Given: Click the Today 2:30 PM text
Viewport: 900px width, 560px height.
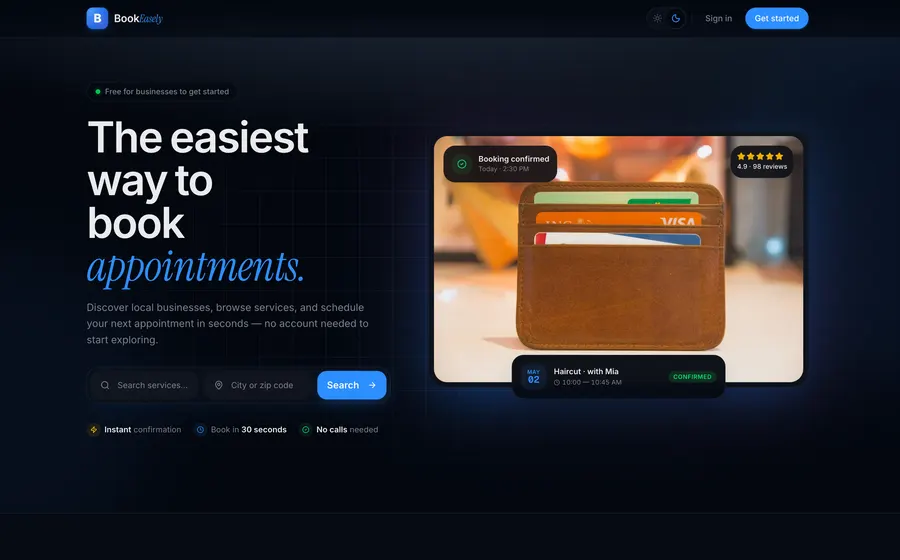Looking at the screenshot, I should pos(503,169).
